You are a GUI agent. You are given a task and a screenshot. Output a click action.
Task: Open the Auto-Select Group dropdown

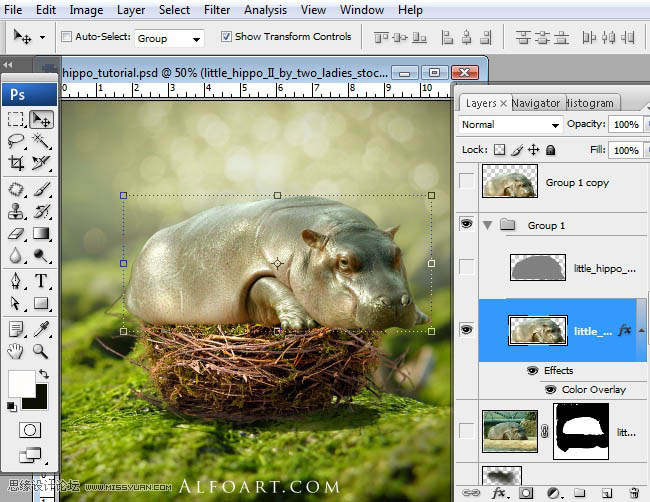[168, 38]
